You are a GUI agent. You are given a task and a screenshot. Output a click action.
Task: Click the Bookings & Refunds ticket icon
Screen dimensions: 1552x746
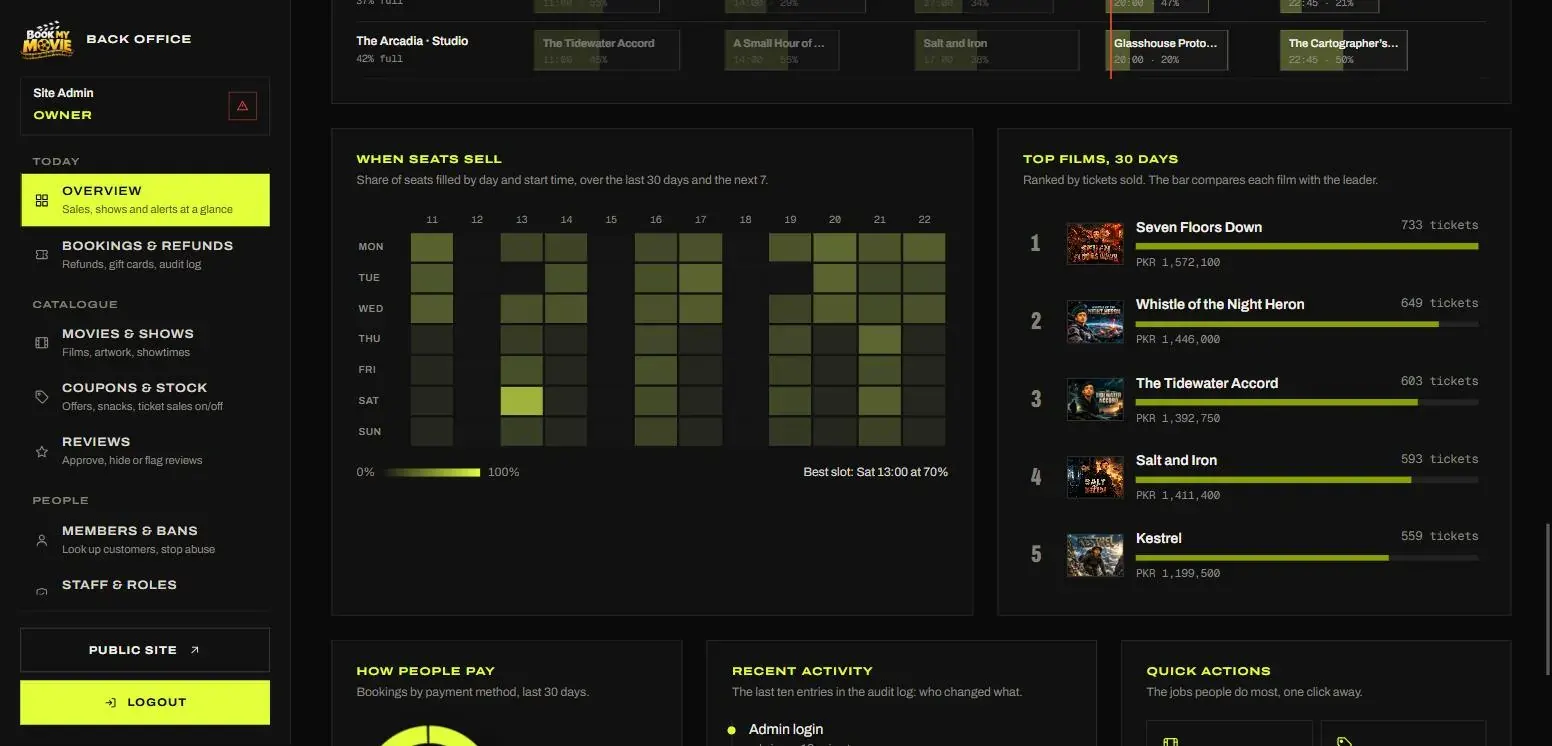point(42,255)
